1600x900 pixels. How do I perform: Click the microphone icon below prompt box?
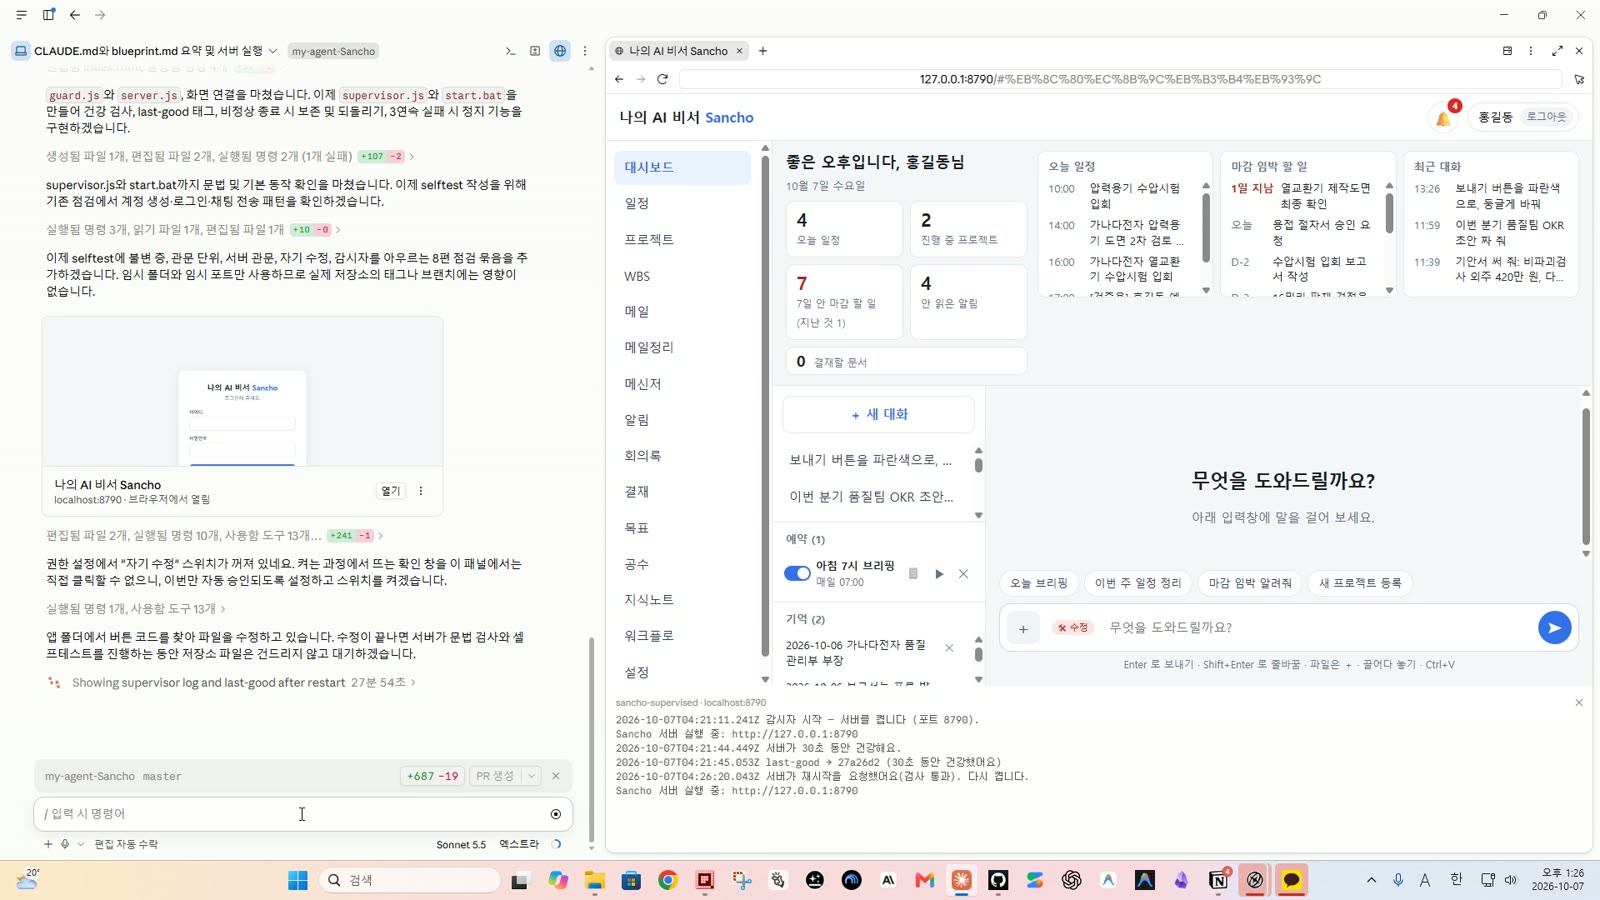(65, 844)
